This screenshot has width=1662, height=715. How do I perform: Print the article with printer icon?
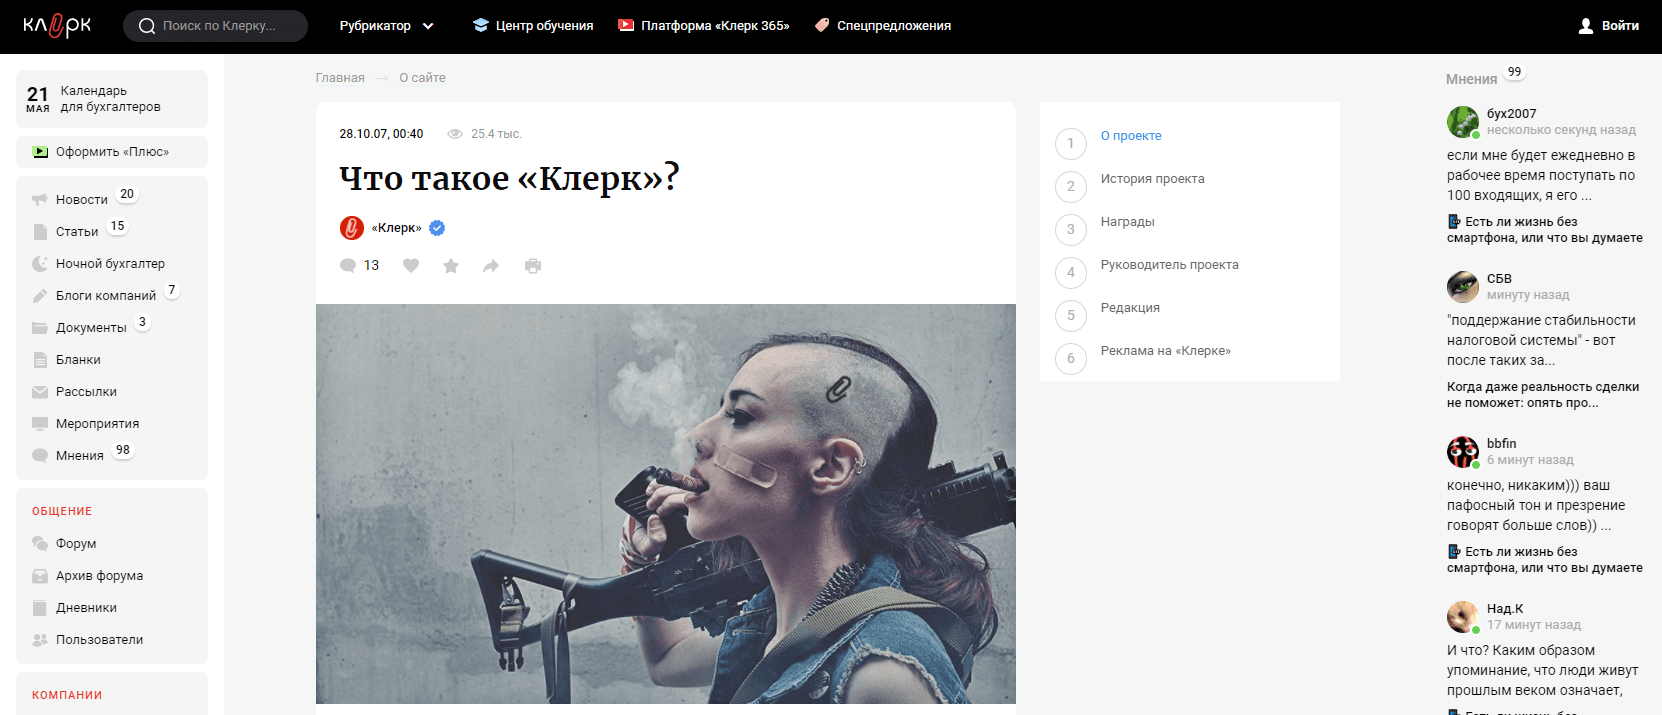(533, 265)
